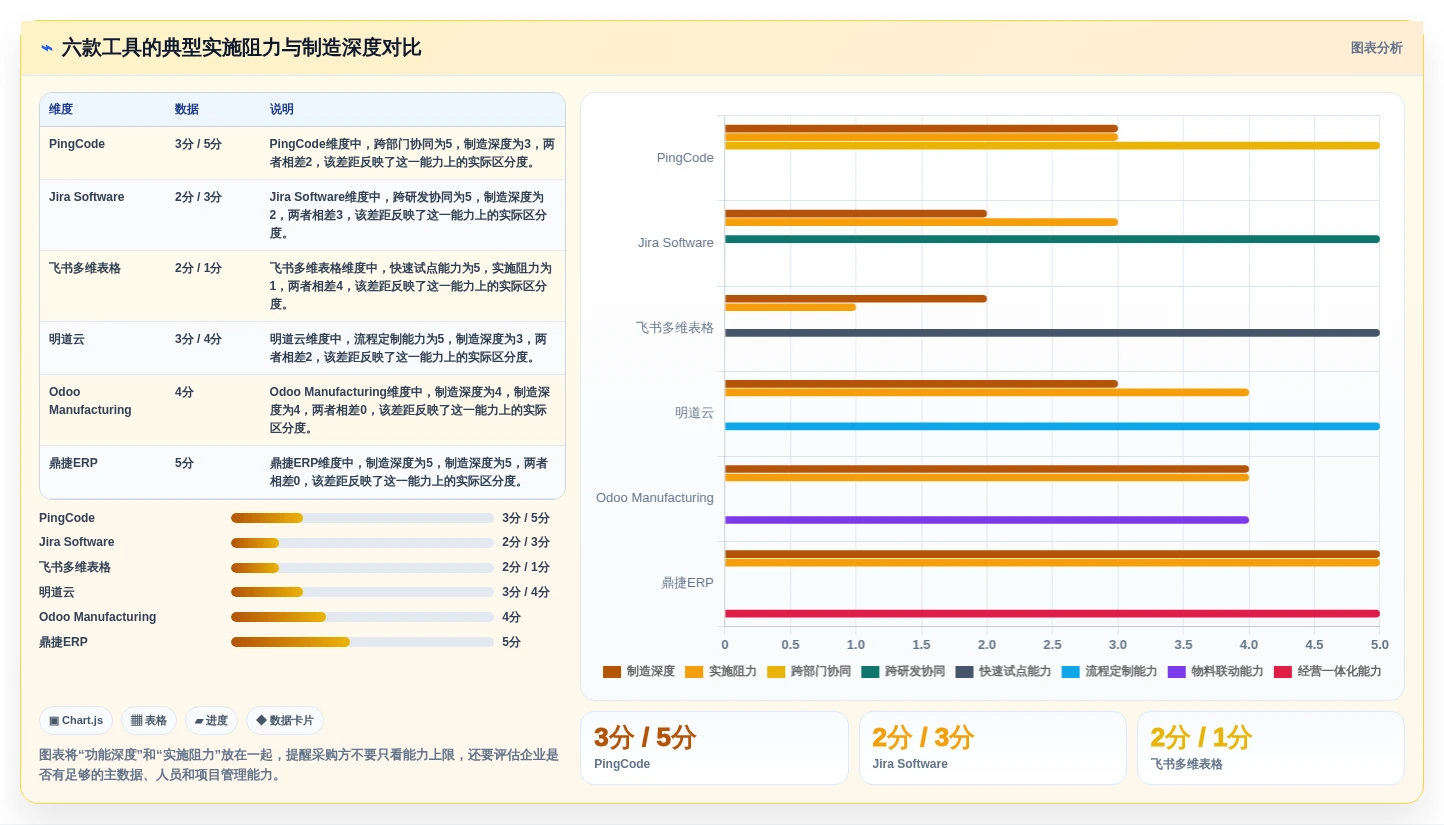Image resolution: width=1444 pixels, height=825 pixels.
Task: Click the x-axis tick label 5.0
Action: 1380,645
